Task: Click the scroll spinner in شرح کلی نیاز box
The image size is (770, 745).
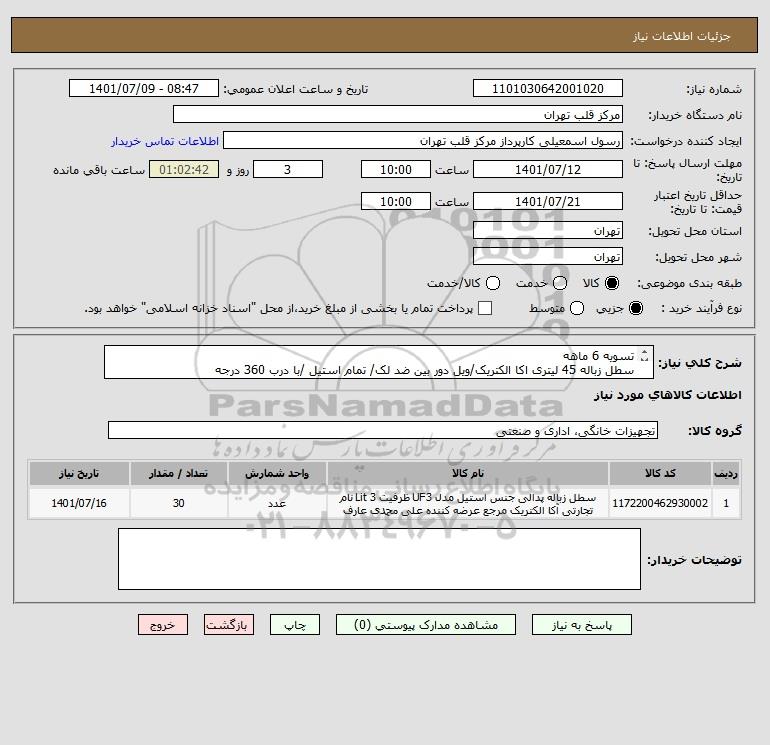Action: tap(644, 356)
